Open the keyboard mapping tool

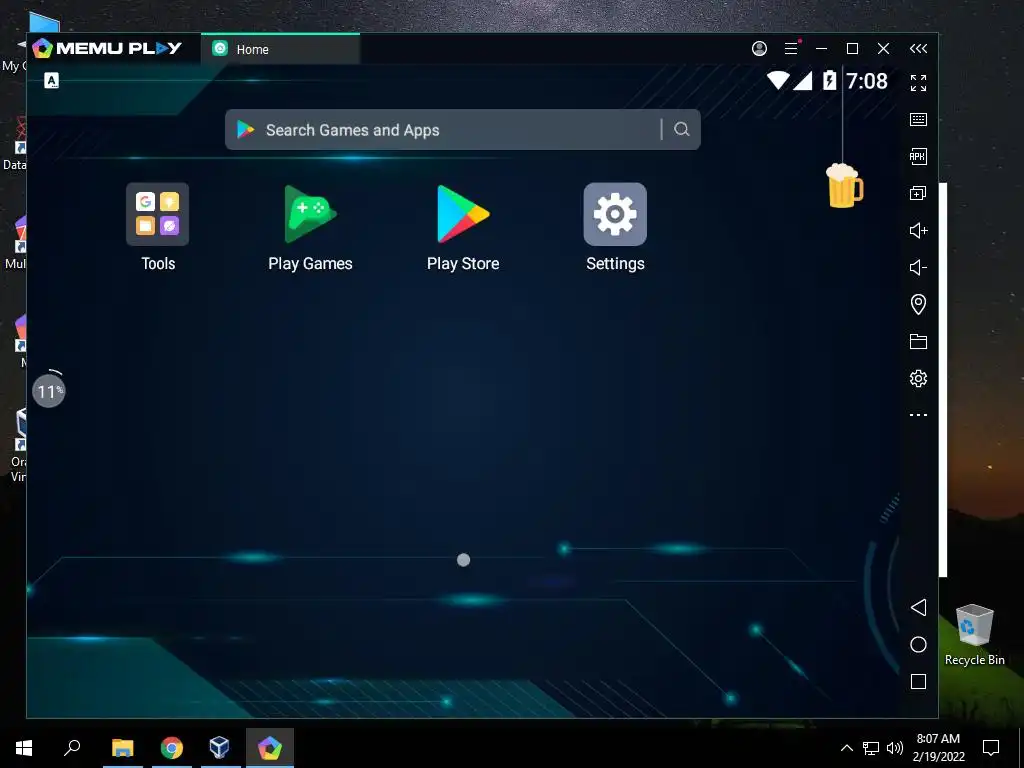(x=918, y=120)
